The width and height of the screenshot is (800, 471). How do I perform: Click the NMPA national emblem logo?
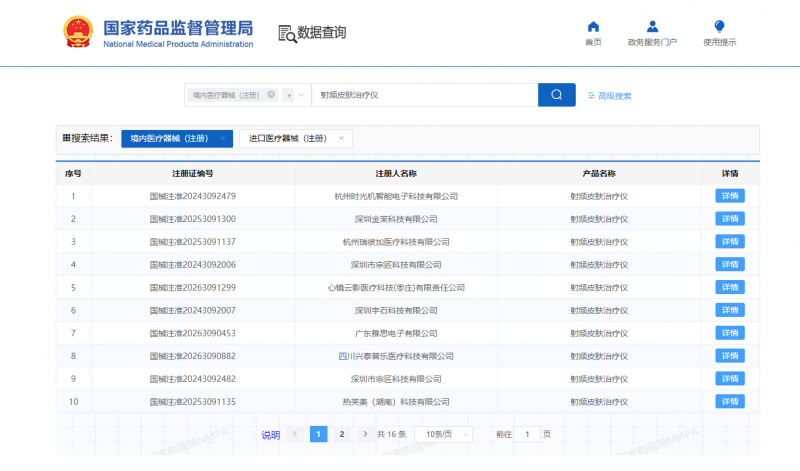(78, 32)
